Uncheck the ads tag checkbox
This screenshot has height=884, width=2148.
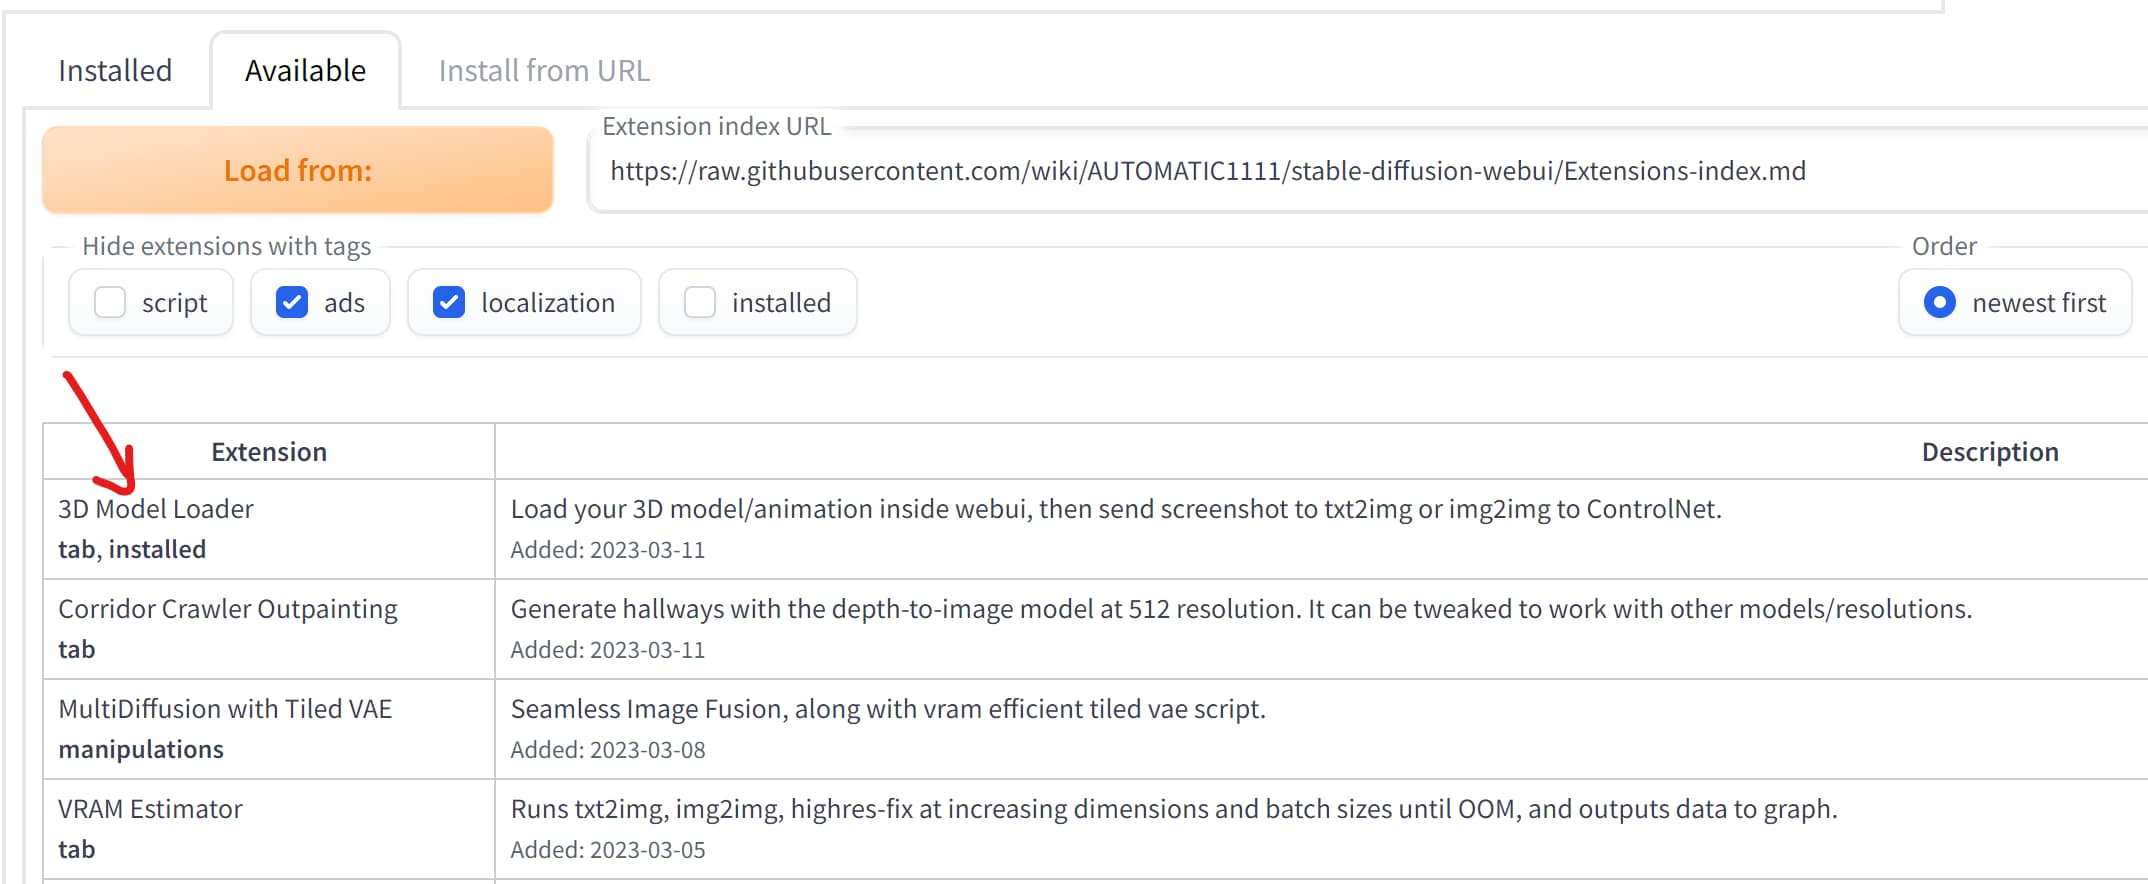pyautogui.click(x=292, y=302)
